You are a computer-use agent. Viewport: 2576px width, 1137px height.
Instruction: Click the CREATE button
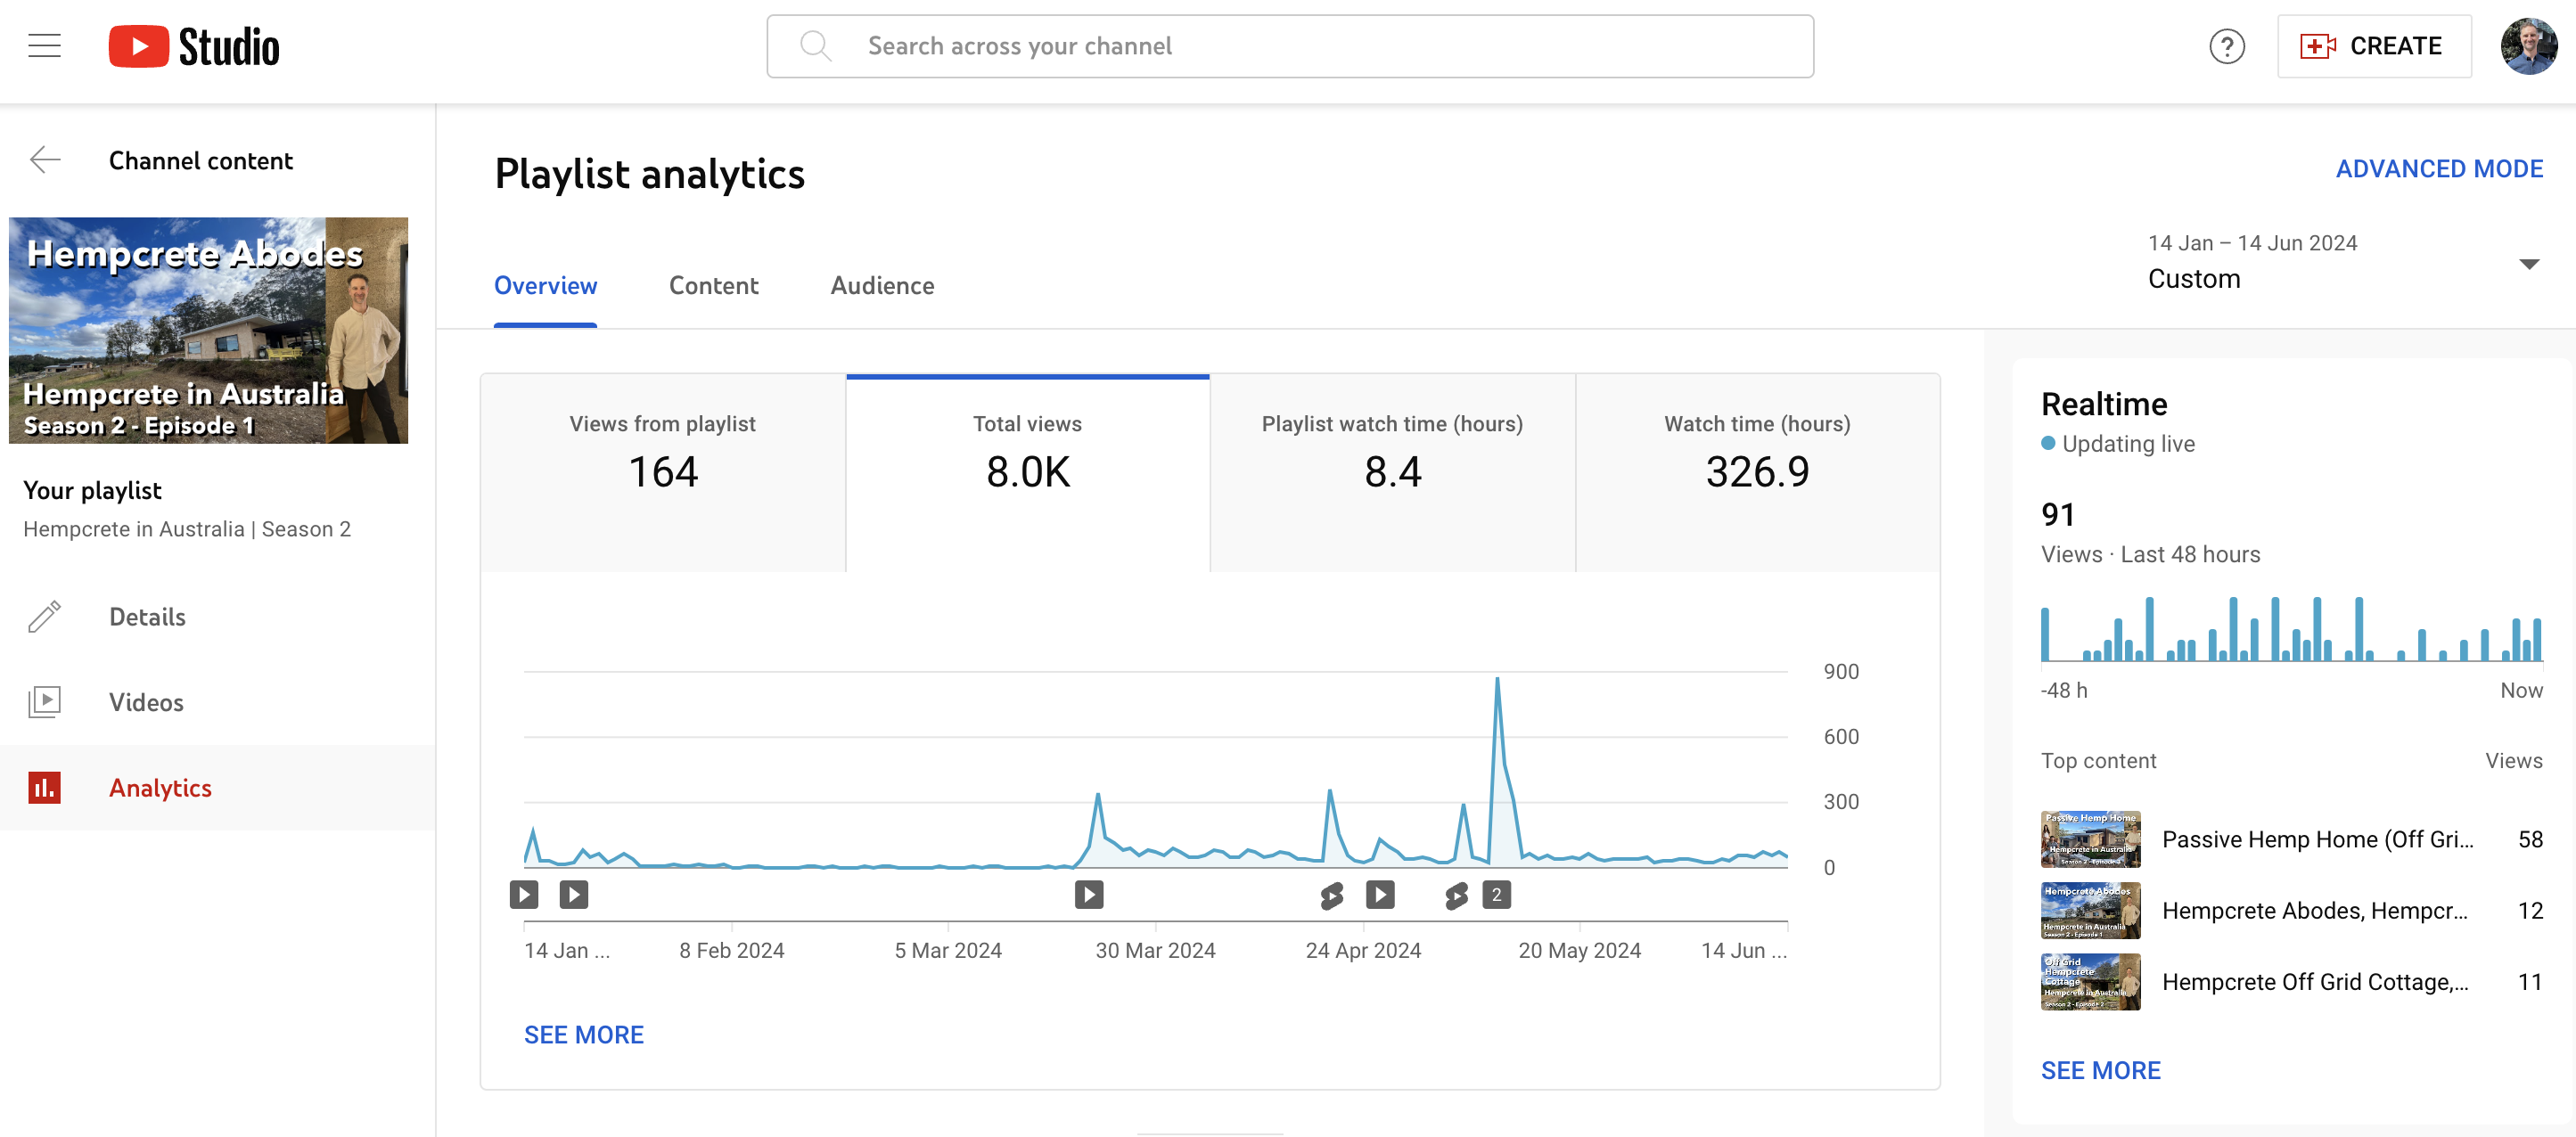[x=2375, y=45]
